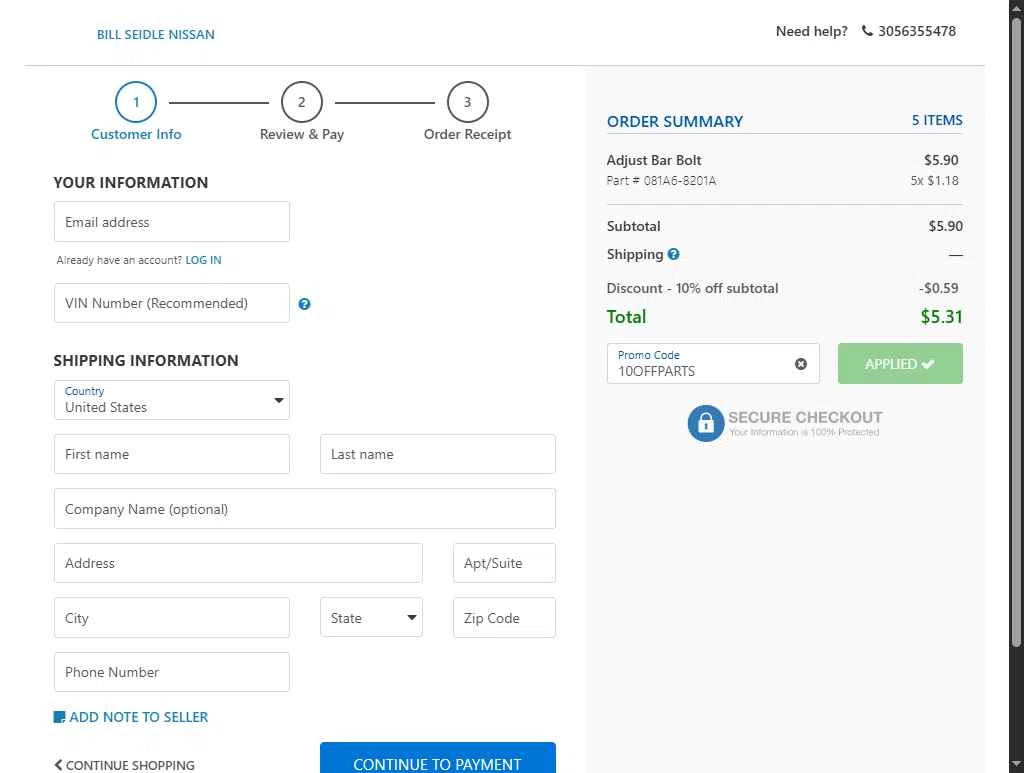Focus the First name field
The image size is (1024, 773).
tap(172, 454)
